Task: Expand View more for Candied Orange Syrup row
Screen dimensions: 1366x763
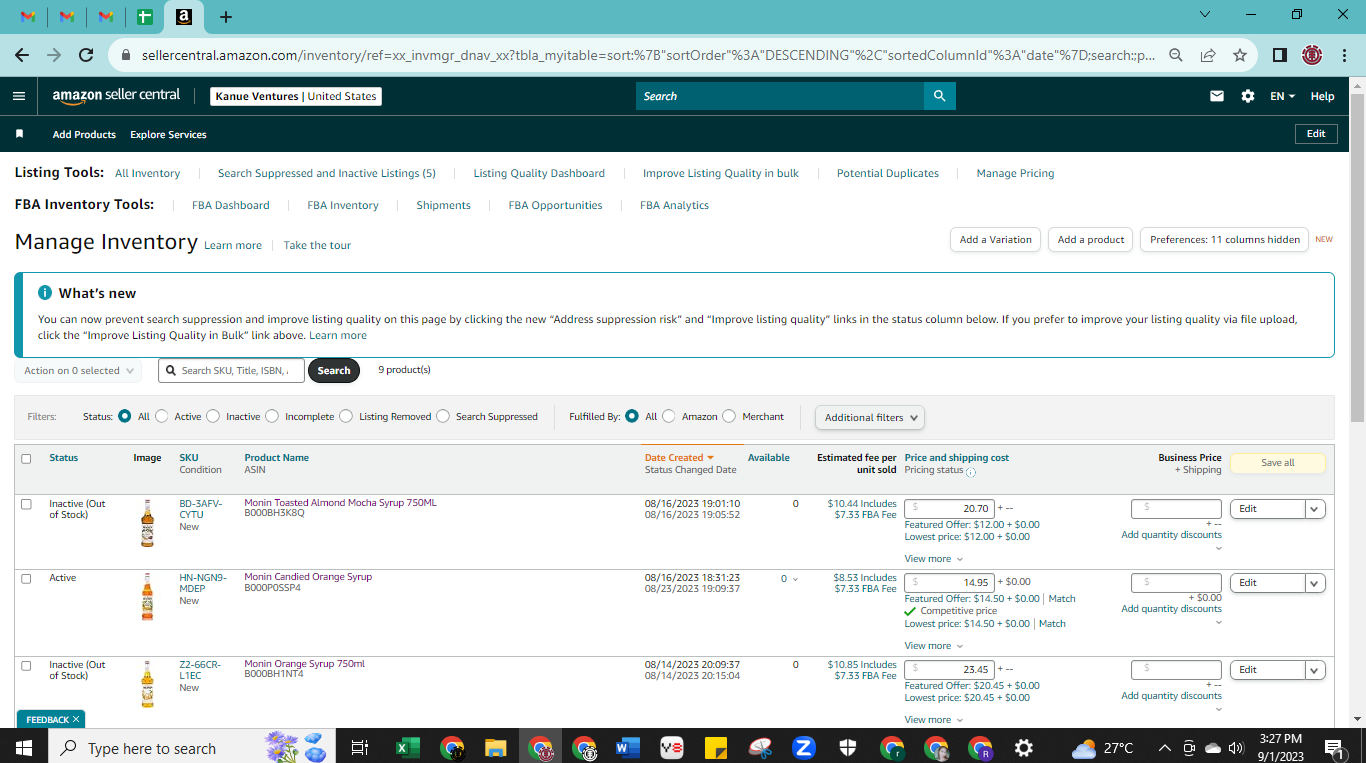Action: [x=934, y=646]
